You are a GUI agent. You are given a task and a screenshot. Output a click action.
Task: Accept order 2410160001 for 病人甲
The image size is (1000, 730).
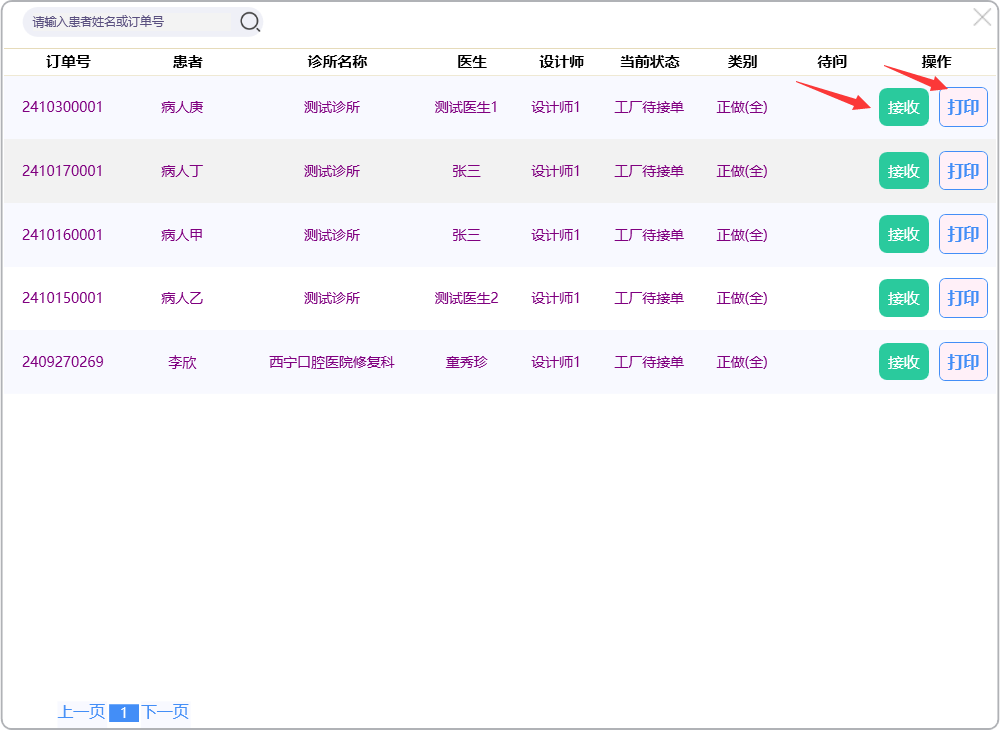pos(903,234)
